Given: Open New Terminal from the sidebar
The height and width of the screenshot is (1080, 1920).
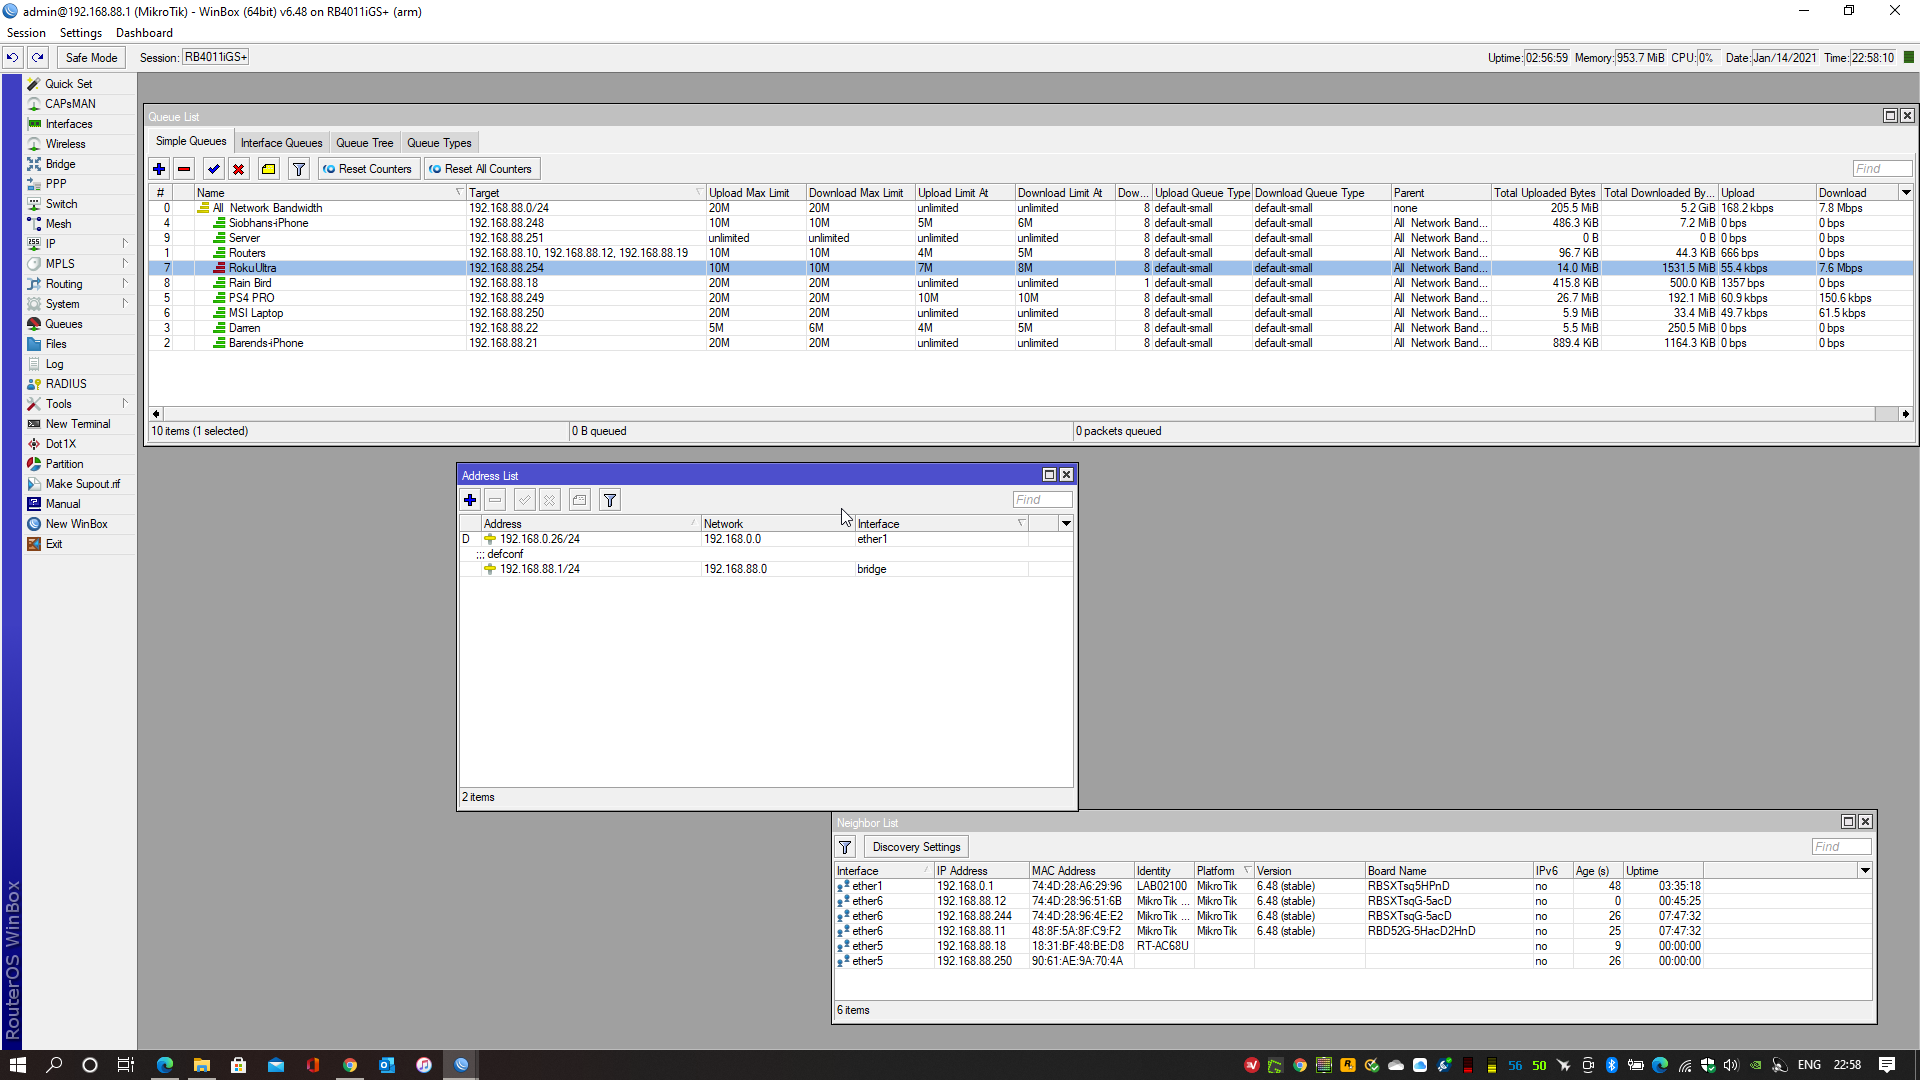Looking at the screenshot, I should (x=77, y=423).
